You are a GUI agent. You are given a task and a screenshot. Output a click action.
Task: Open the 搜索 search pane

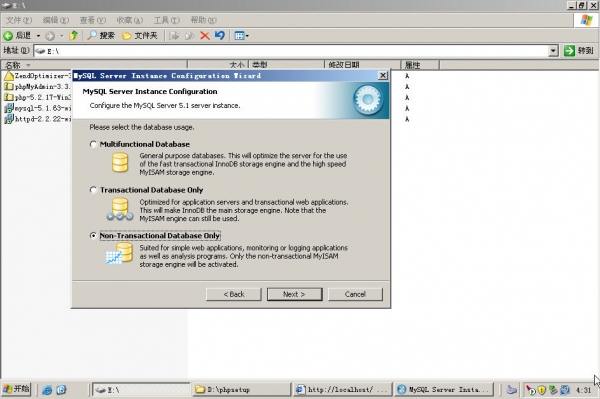click(x=101, y=36)
